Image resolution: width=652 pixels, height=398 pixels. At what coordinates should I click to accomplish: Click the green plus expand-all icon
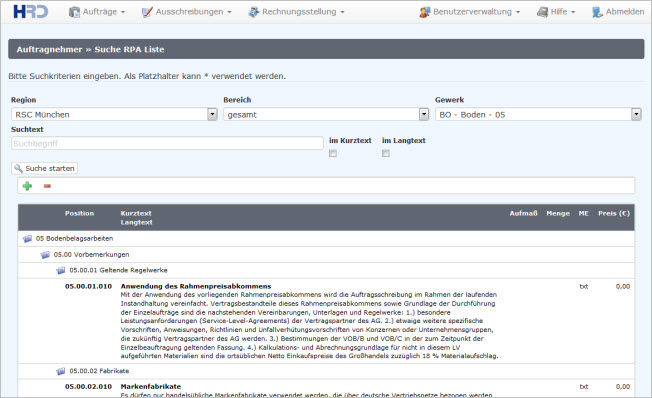click(27, 186)
